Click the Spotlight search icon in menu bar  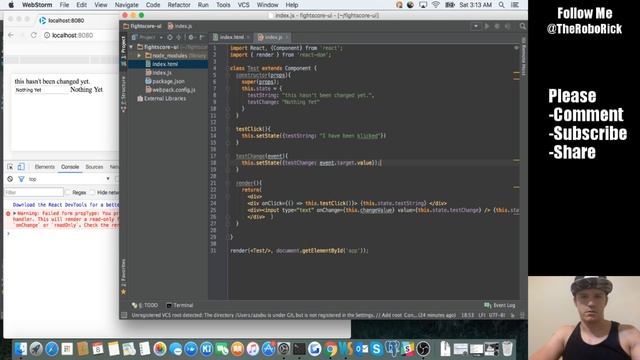pyautogui.click(x=501, y=5)
